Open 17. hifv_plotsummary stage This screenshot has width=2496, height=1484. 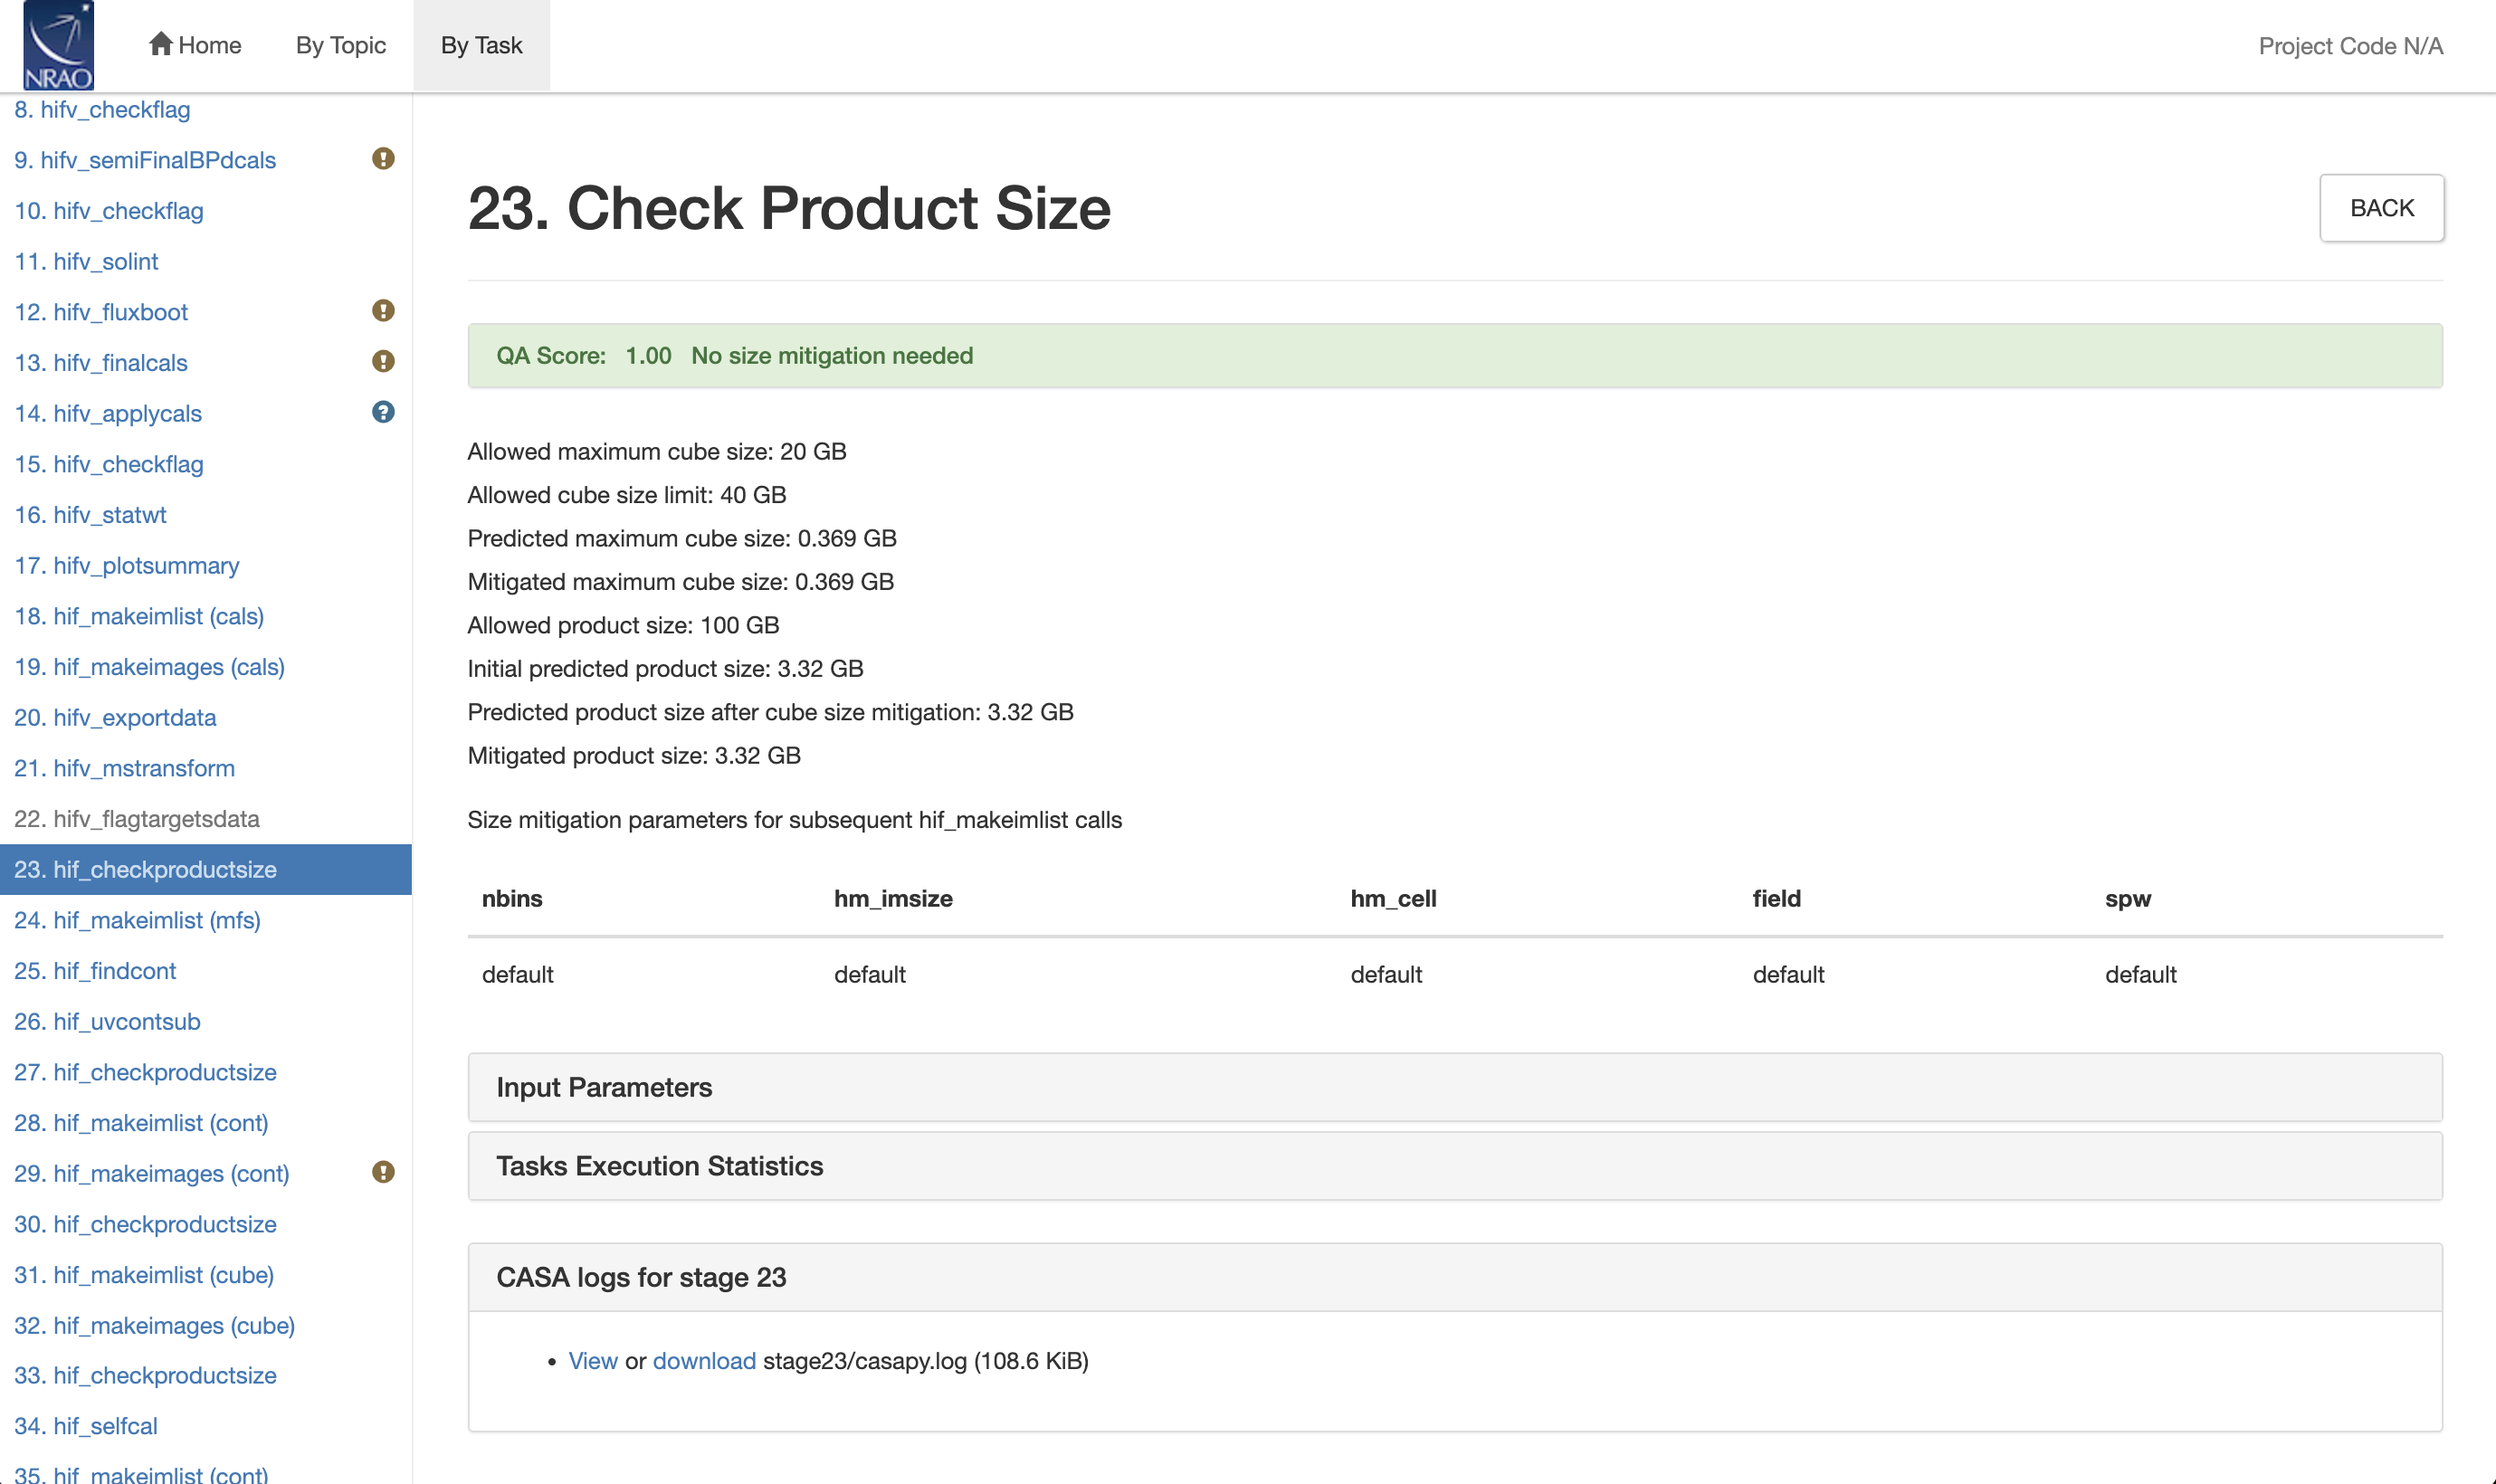pyautogui.click(x=127, y=566)
